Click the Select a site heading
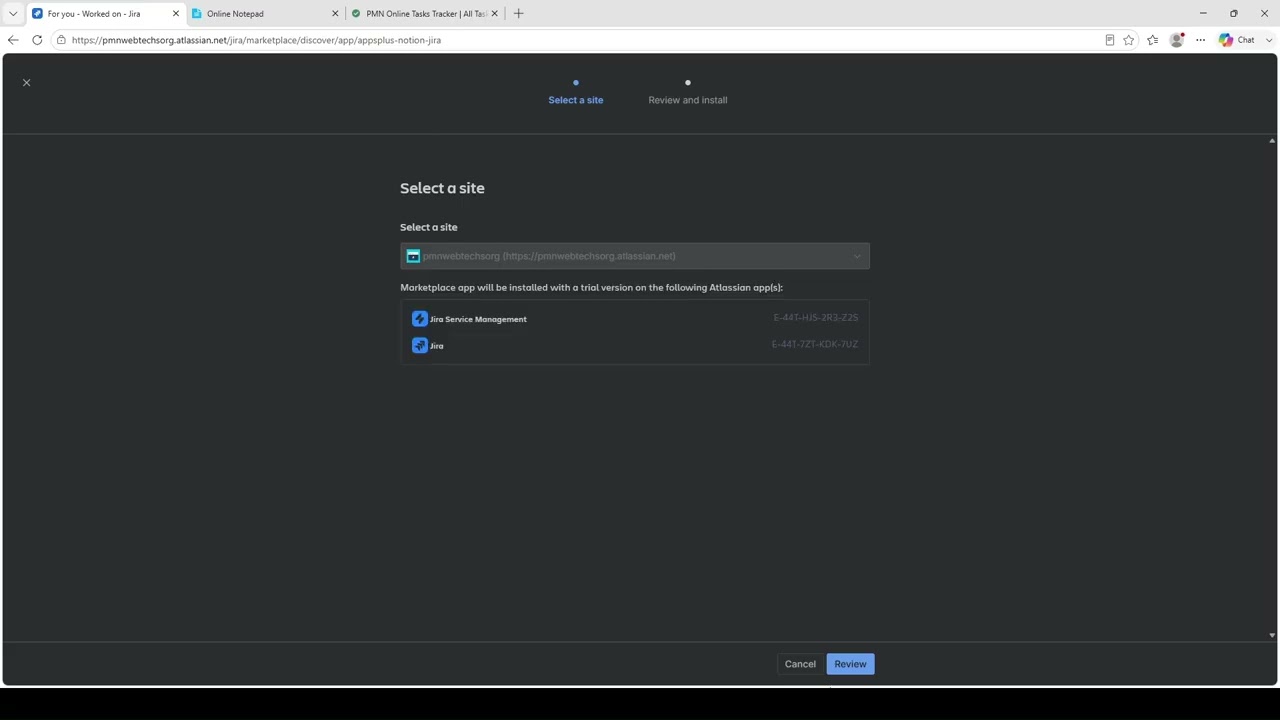This screenshot has width=1280, height=720. tap(442, 188)
